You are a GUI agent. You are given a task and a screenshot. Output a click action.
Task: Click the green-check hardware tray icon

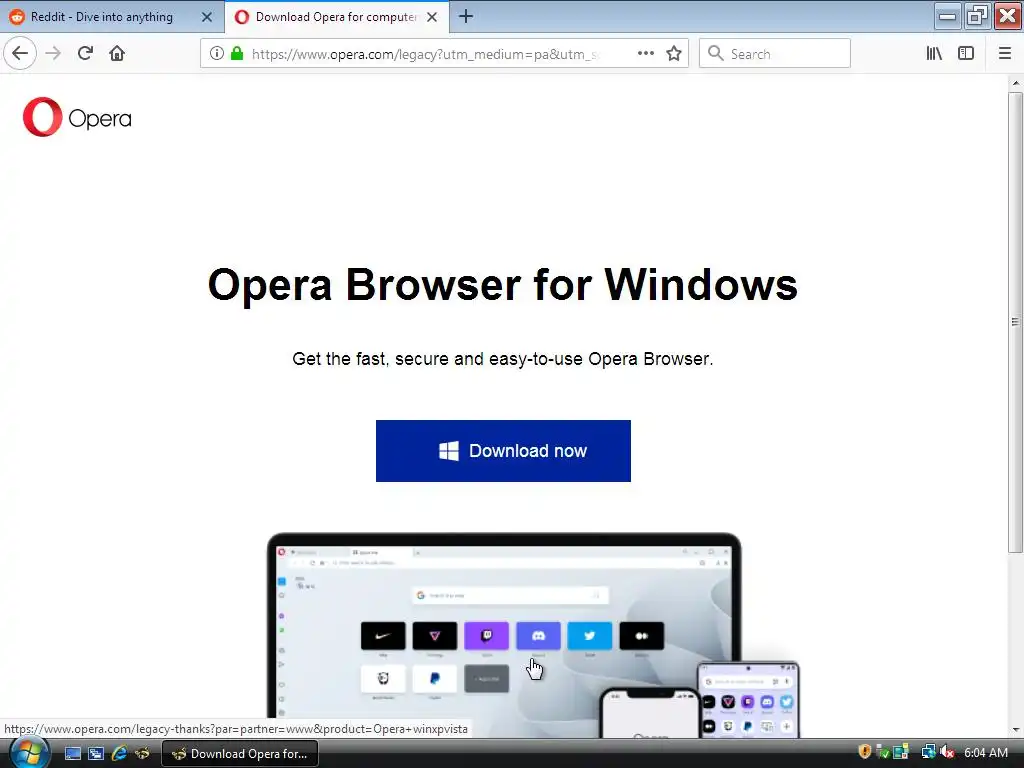pyautogui.click(x=882, y=752)
